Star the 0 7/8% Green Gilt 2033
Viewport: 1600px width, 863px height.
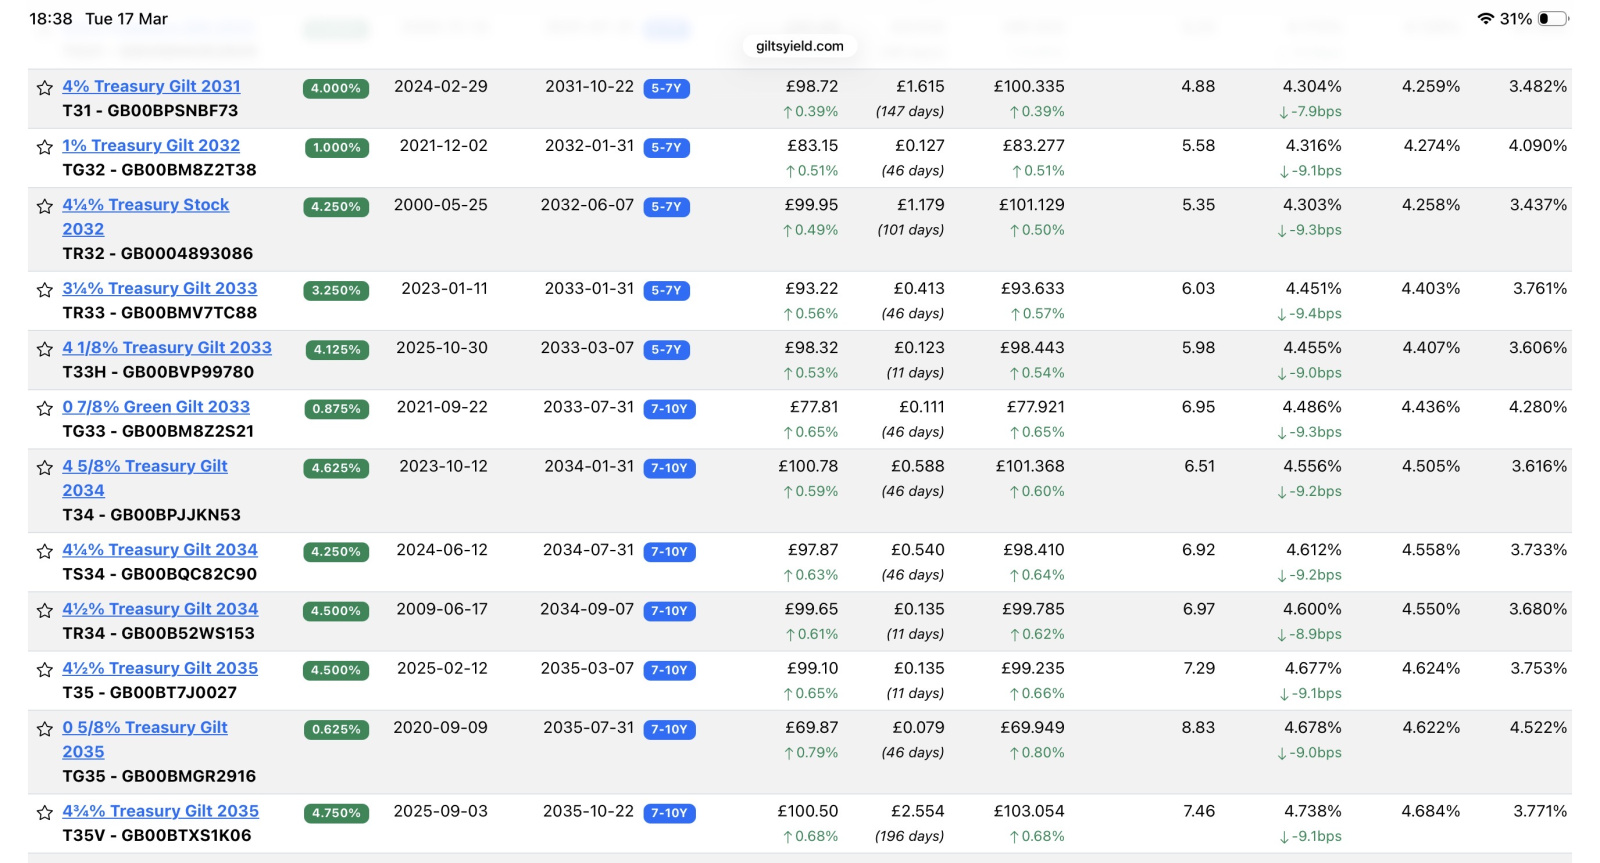point(44,408)
